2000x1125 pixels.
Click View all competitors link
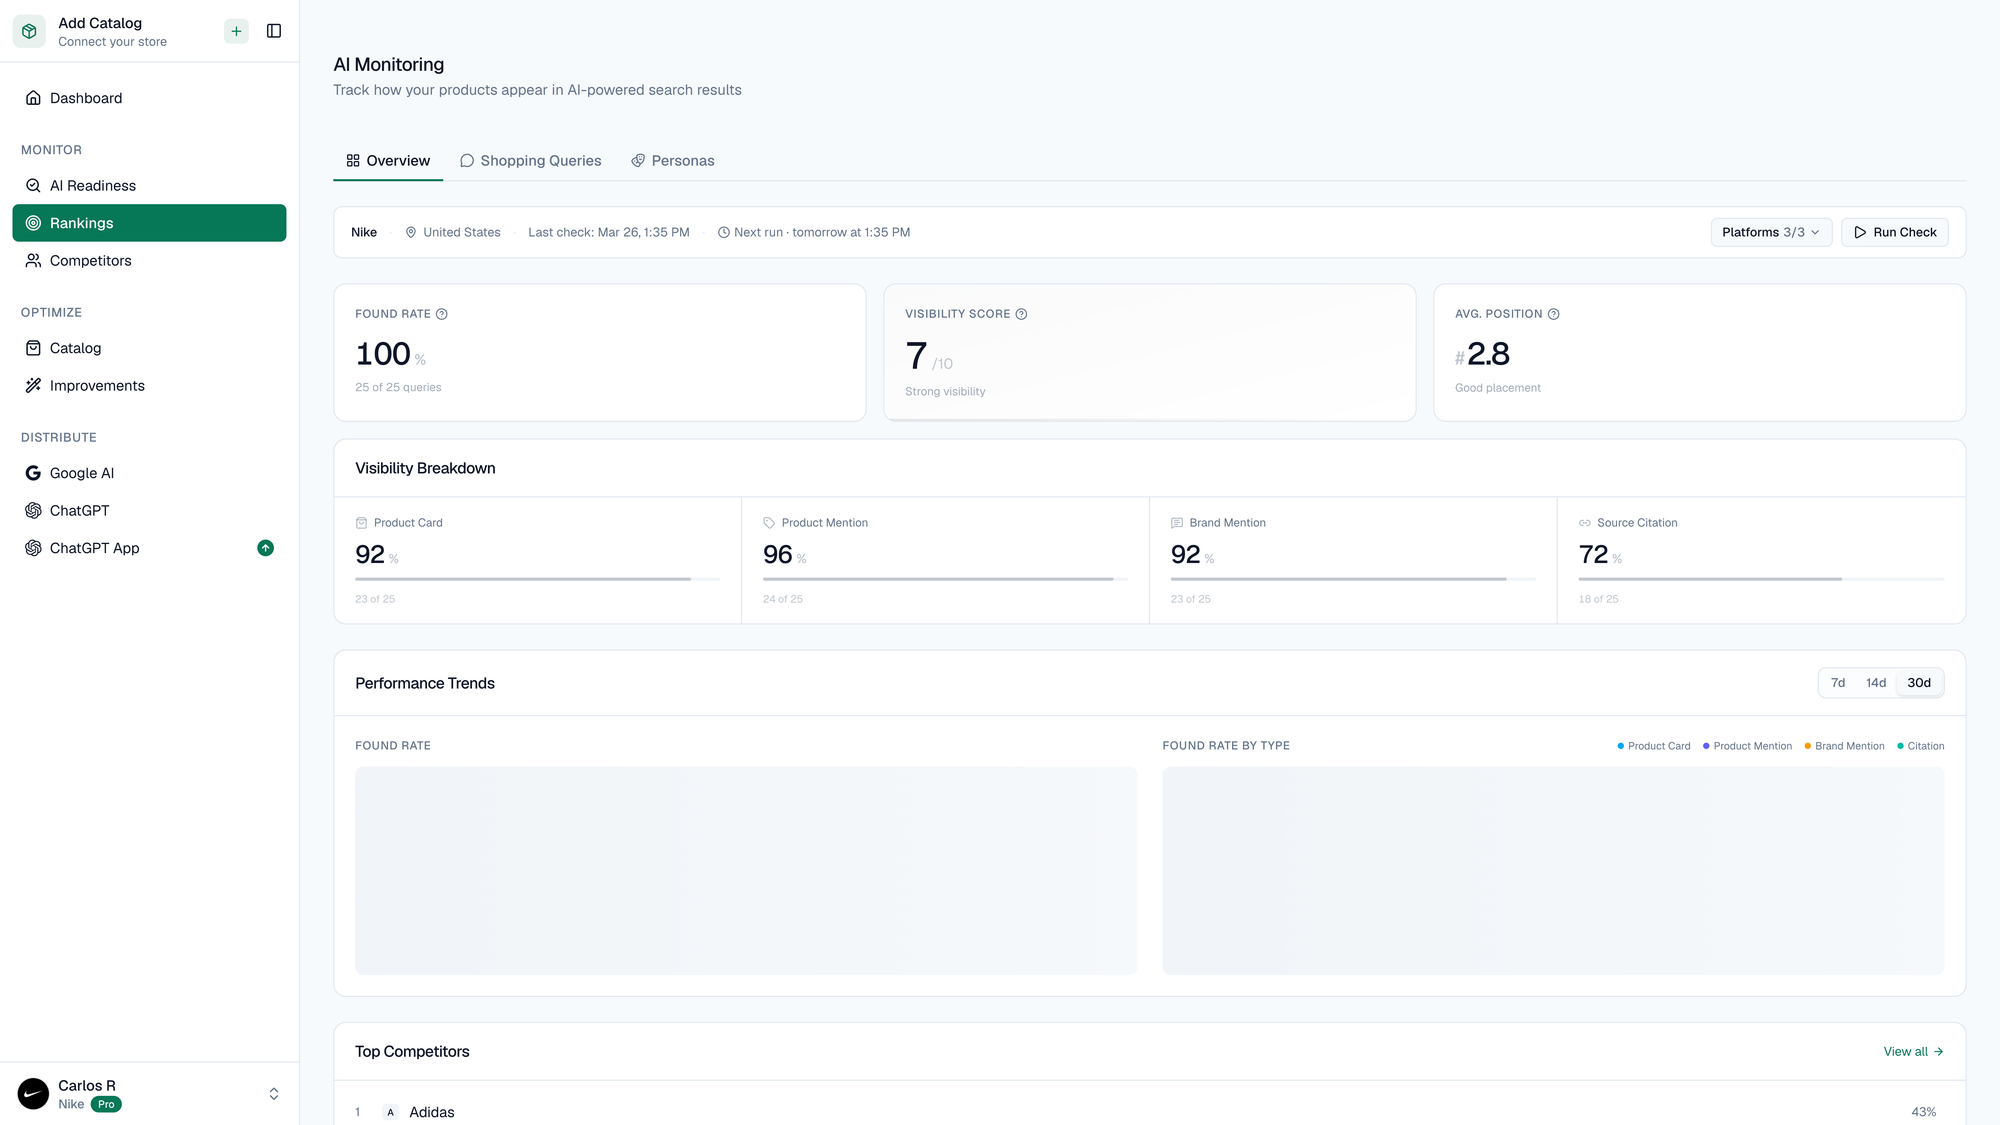(x=1913, y=1052)
